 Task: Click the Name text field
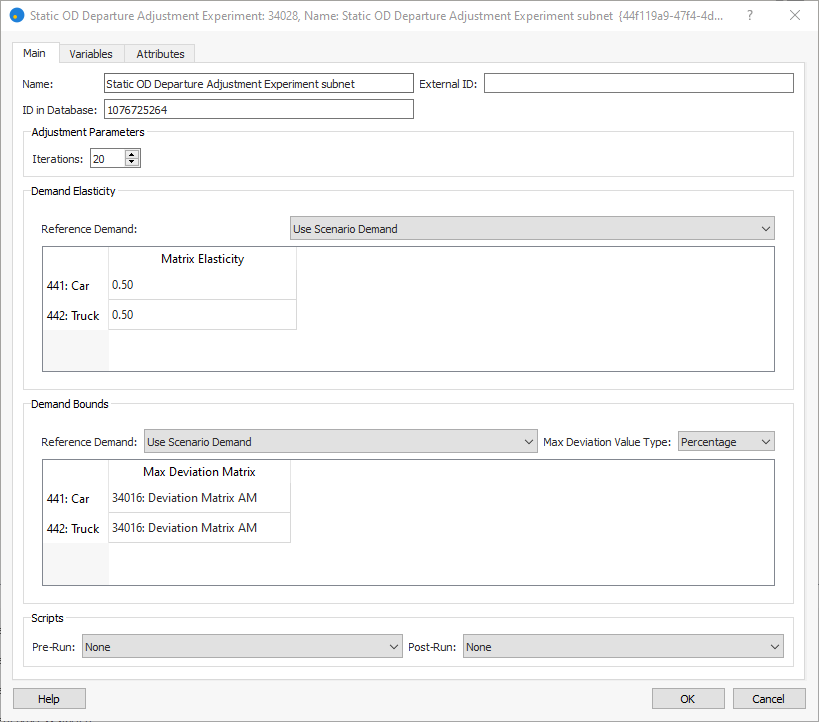258,84
